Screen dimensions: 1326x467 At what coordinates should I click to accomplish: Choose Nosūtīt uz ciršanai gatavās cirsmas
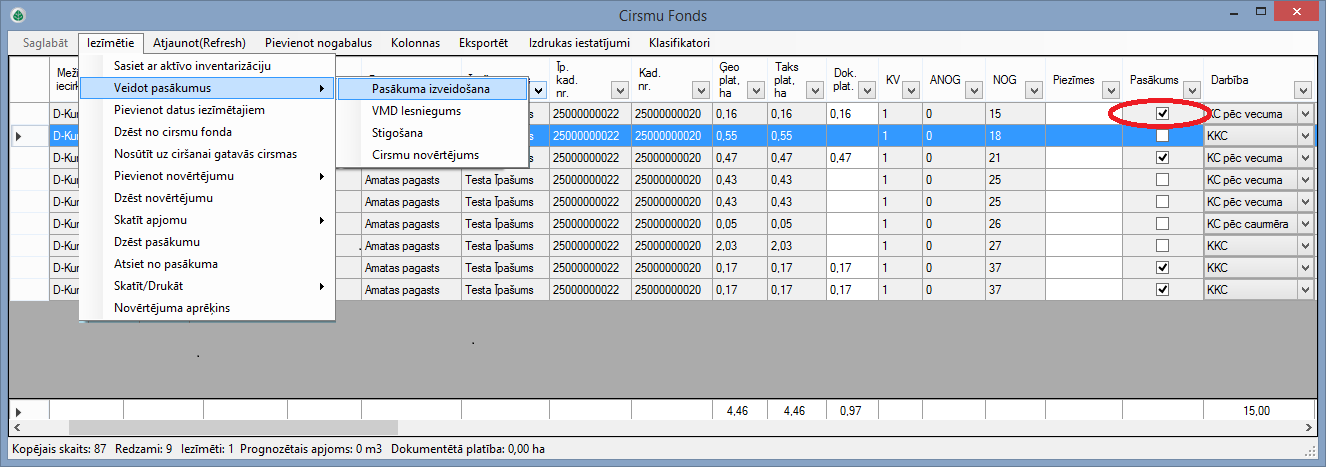click(x=207, y=154)
